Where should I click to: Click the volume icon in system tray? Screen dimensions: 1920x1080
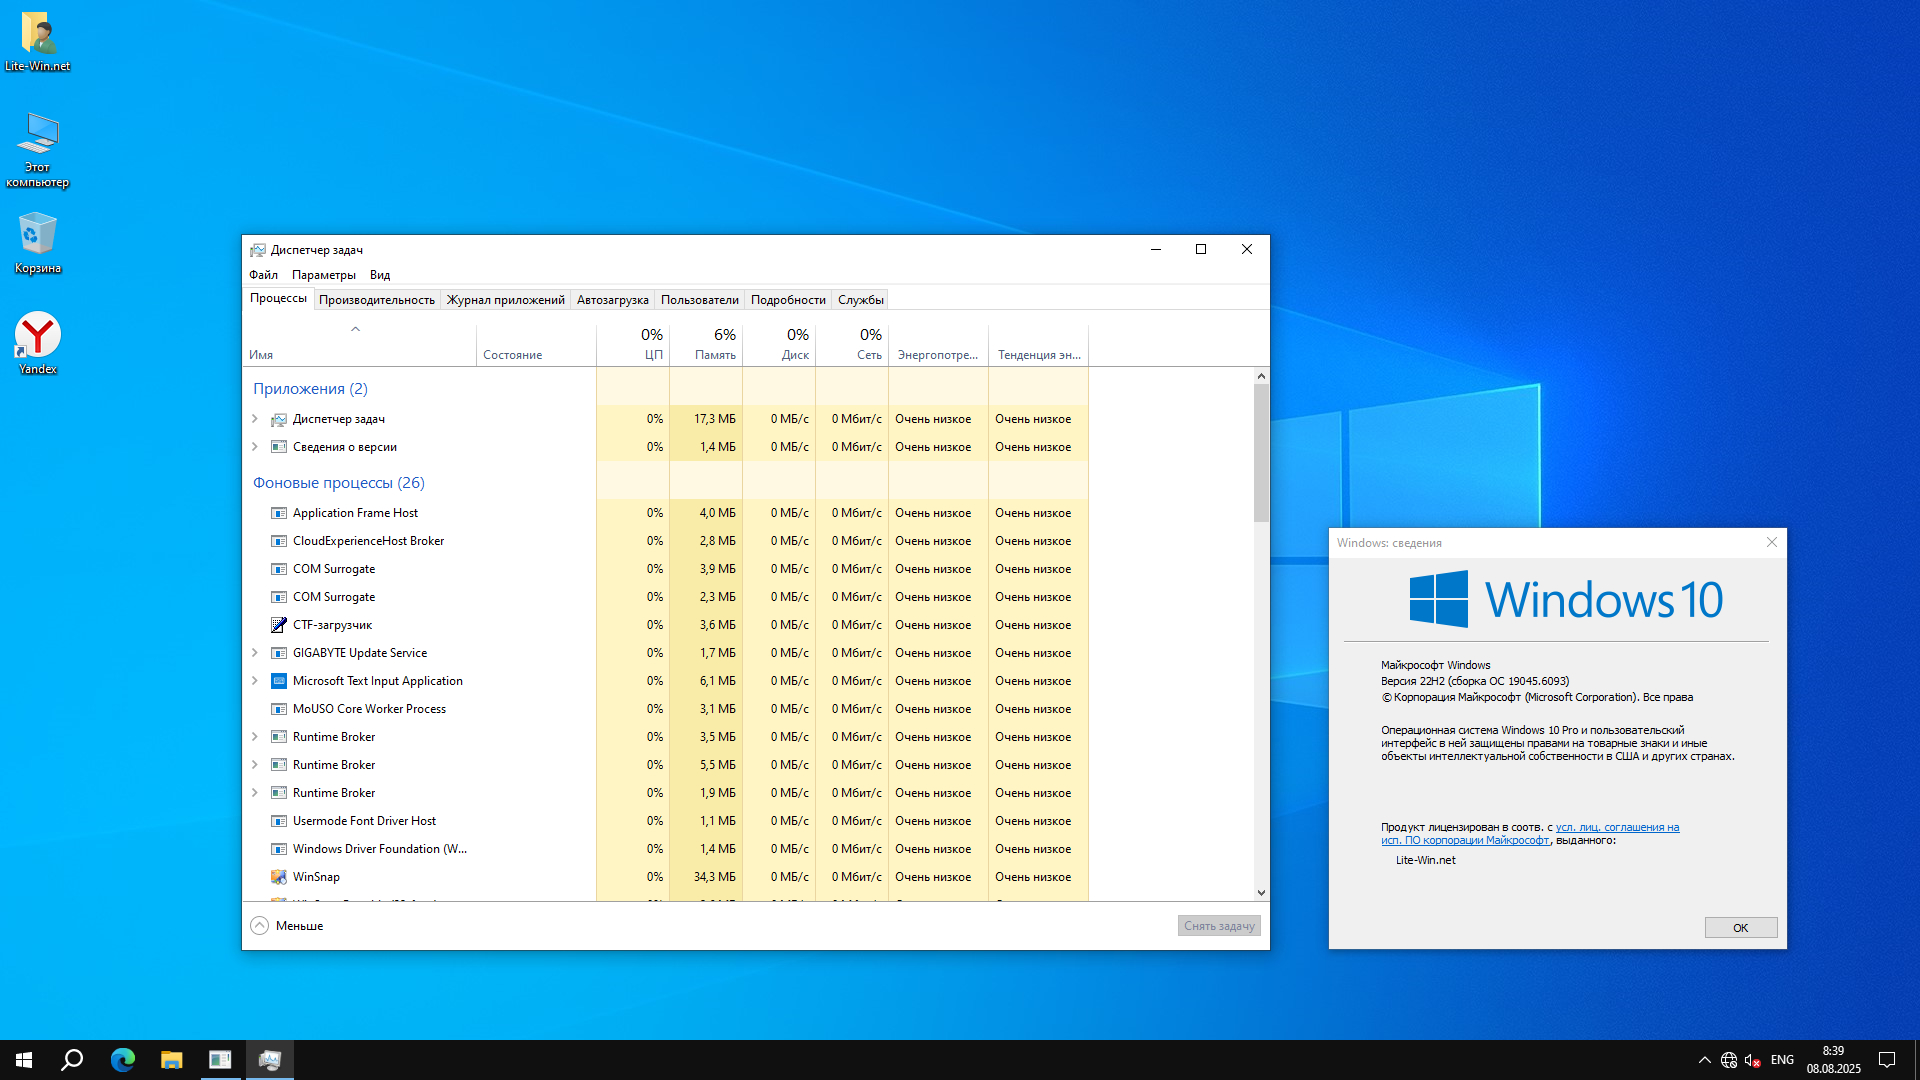[1752, 1060]
